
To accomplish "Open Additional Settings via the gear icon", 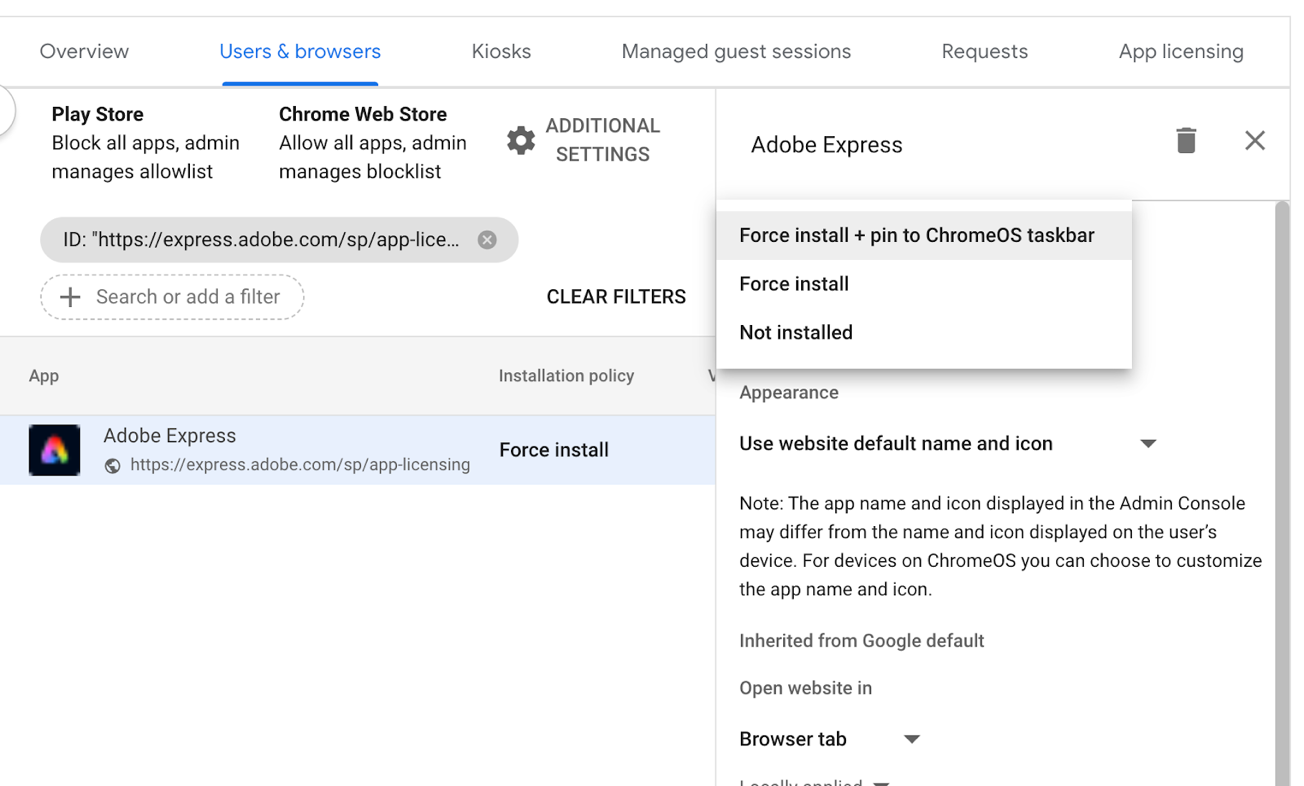I will point(520,140).
